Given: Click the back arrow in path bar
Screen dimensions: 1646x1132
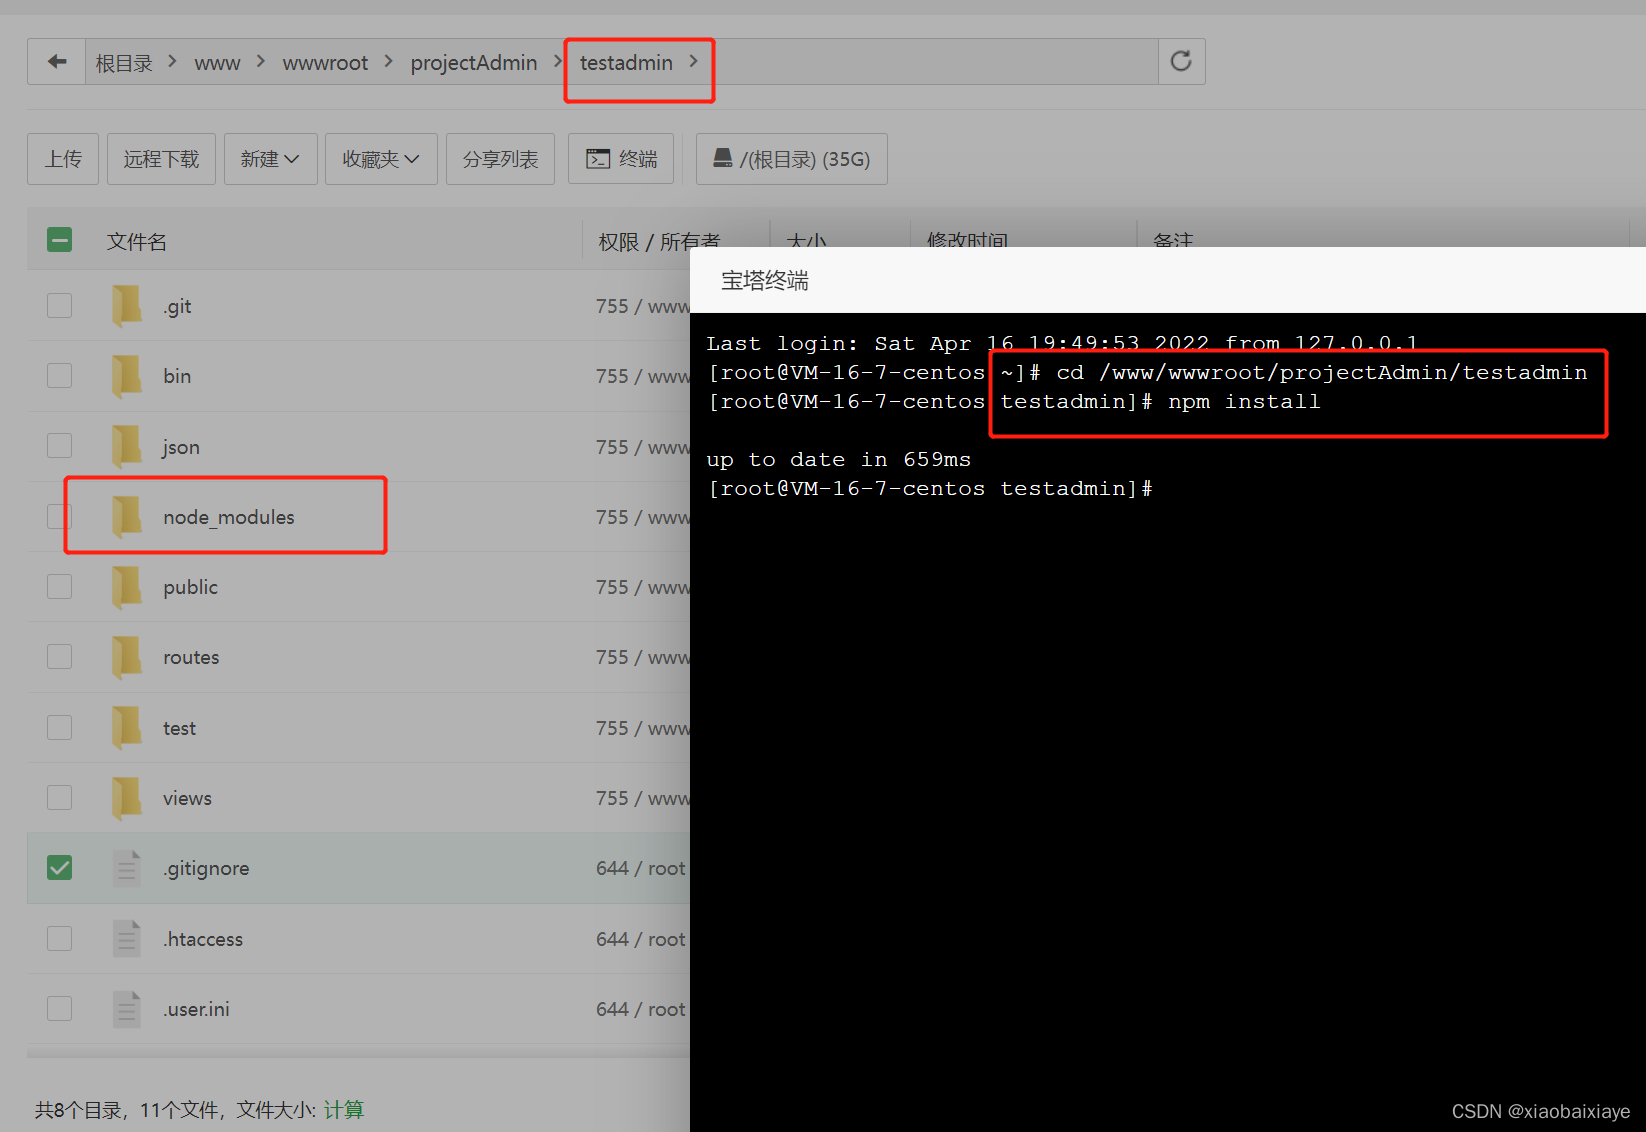Looking at the screenshot, I should [x=57, y=62].
